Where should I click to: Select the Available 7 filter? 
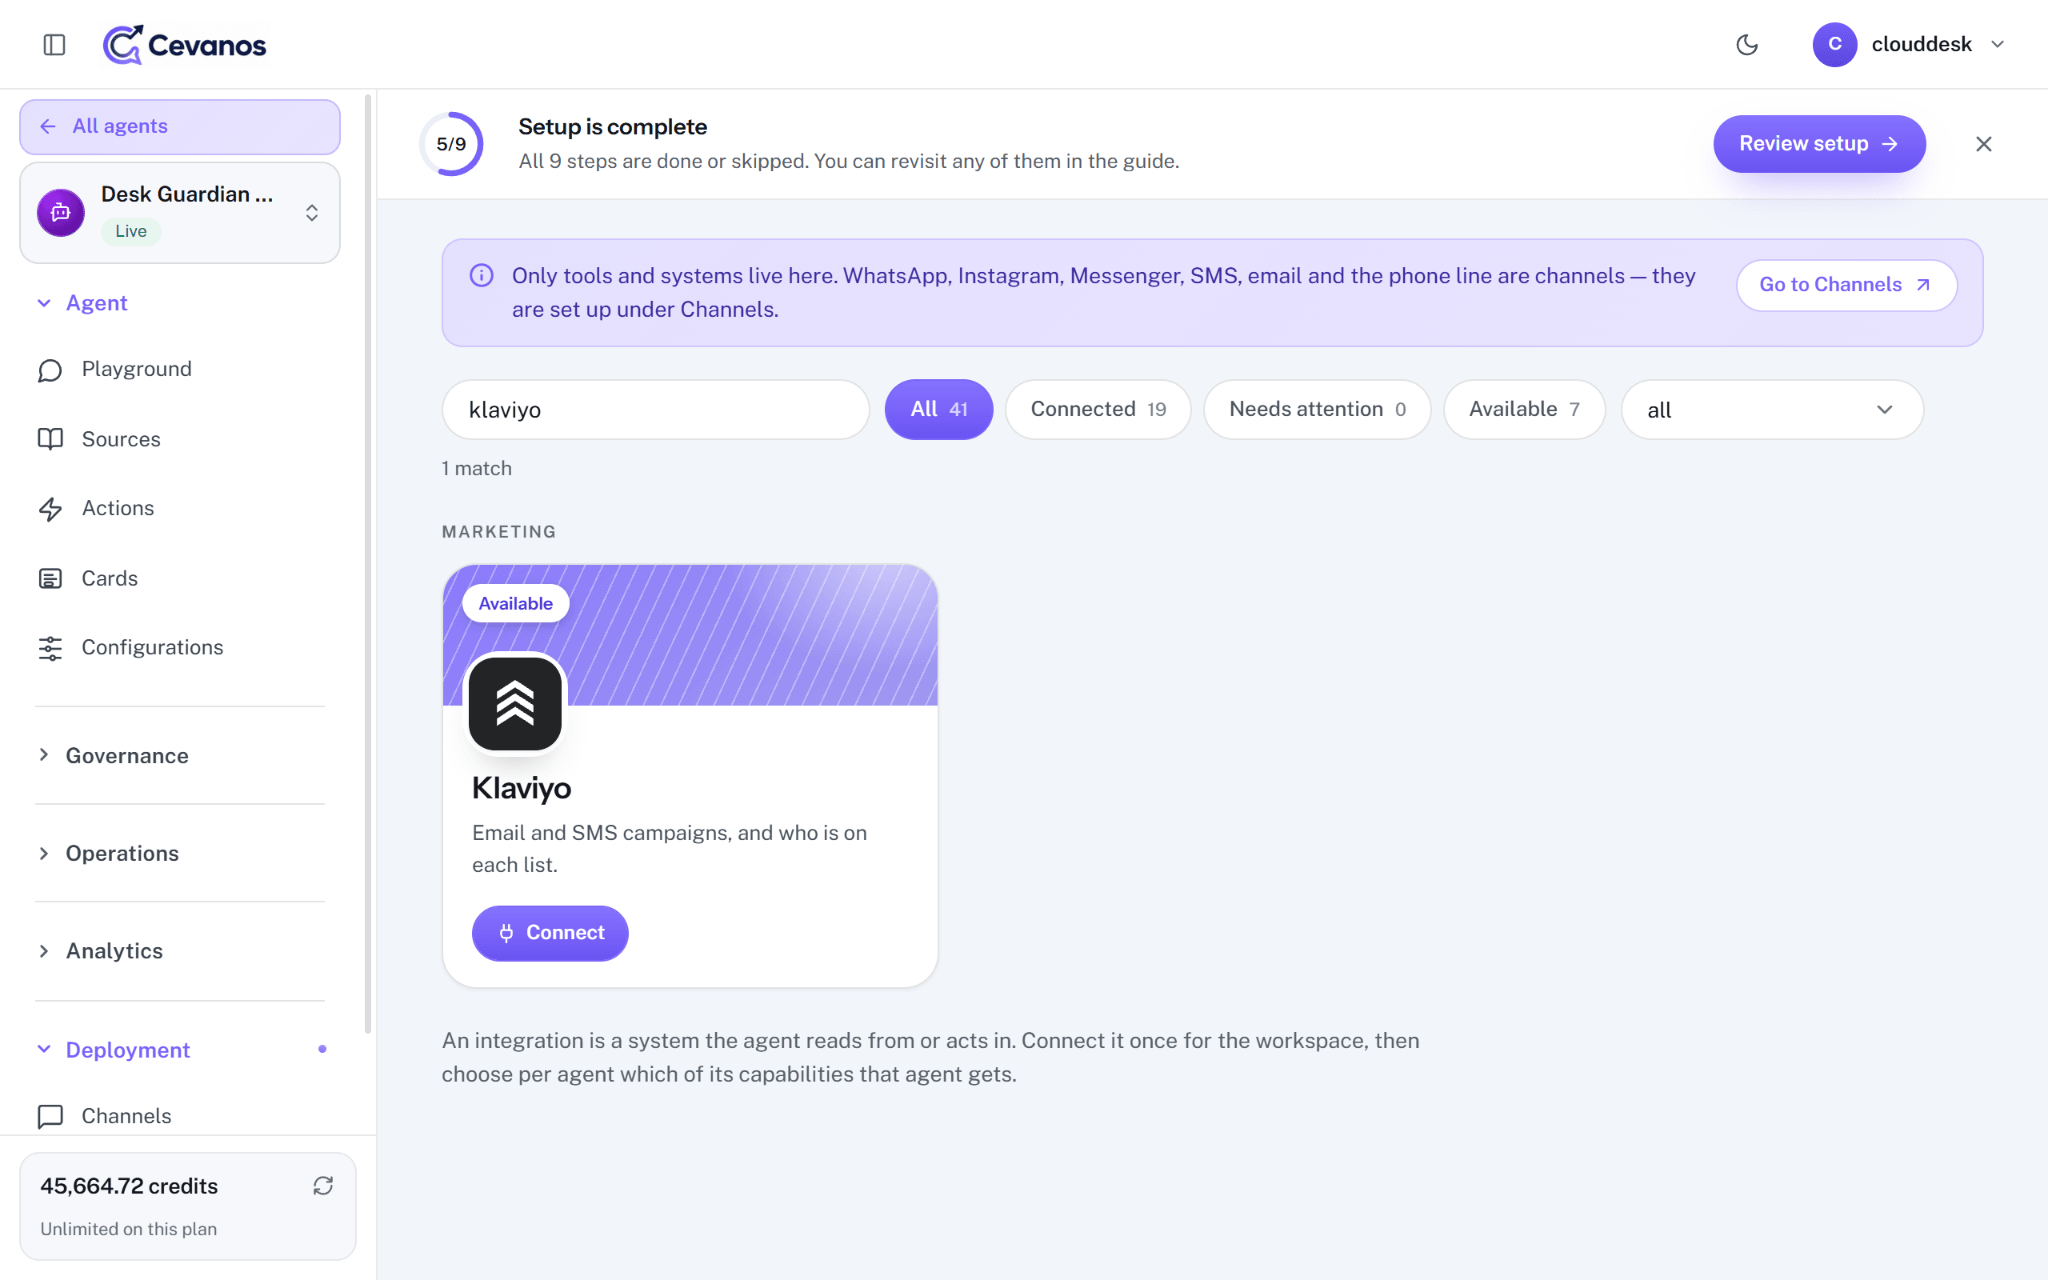click(1524, 410)
